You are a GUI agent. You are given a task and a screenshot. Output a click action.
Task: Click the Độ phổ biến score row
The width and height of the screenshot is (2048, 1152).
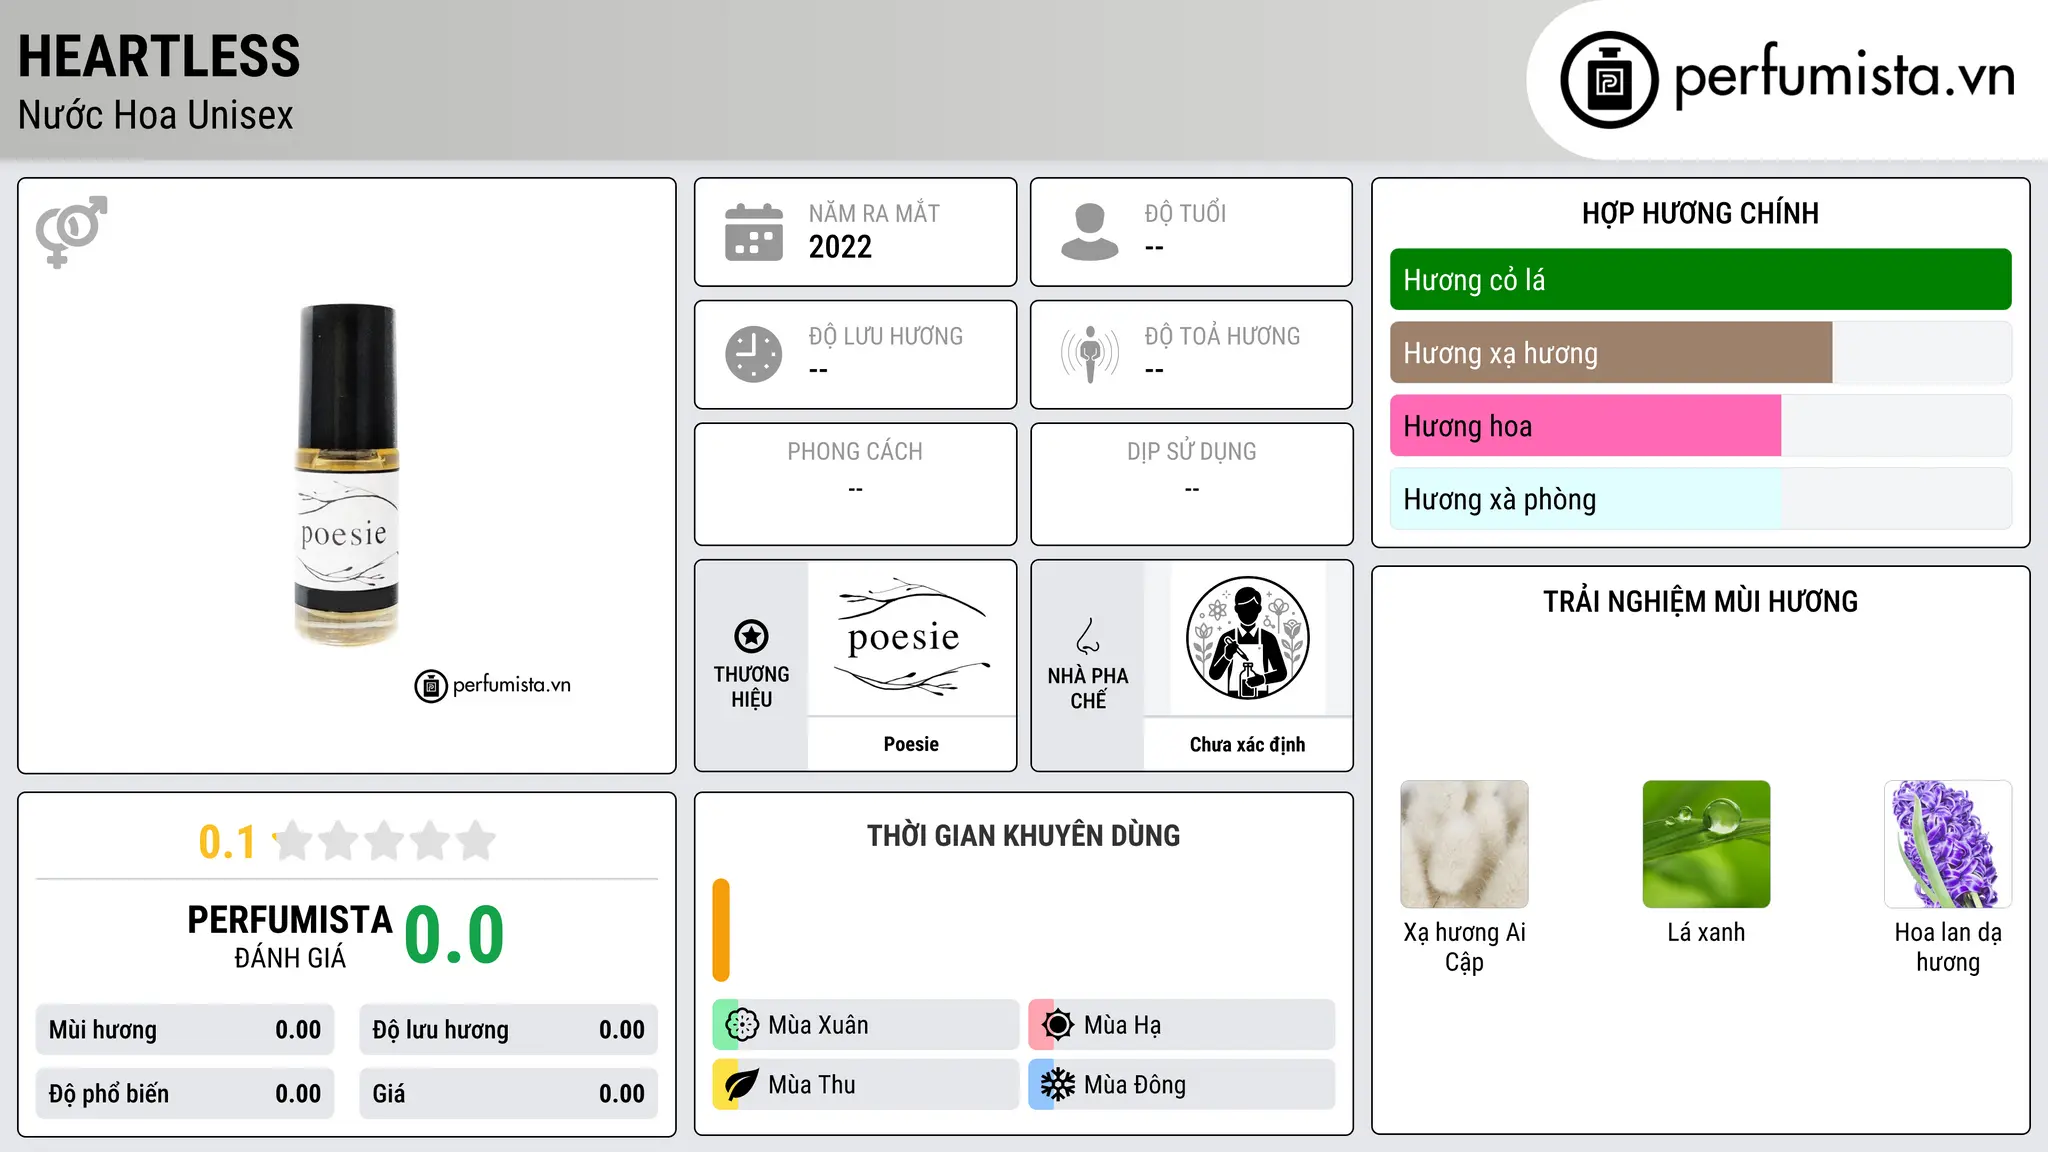(185, 1094)
